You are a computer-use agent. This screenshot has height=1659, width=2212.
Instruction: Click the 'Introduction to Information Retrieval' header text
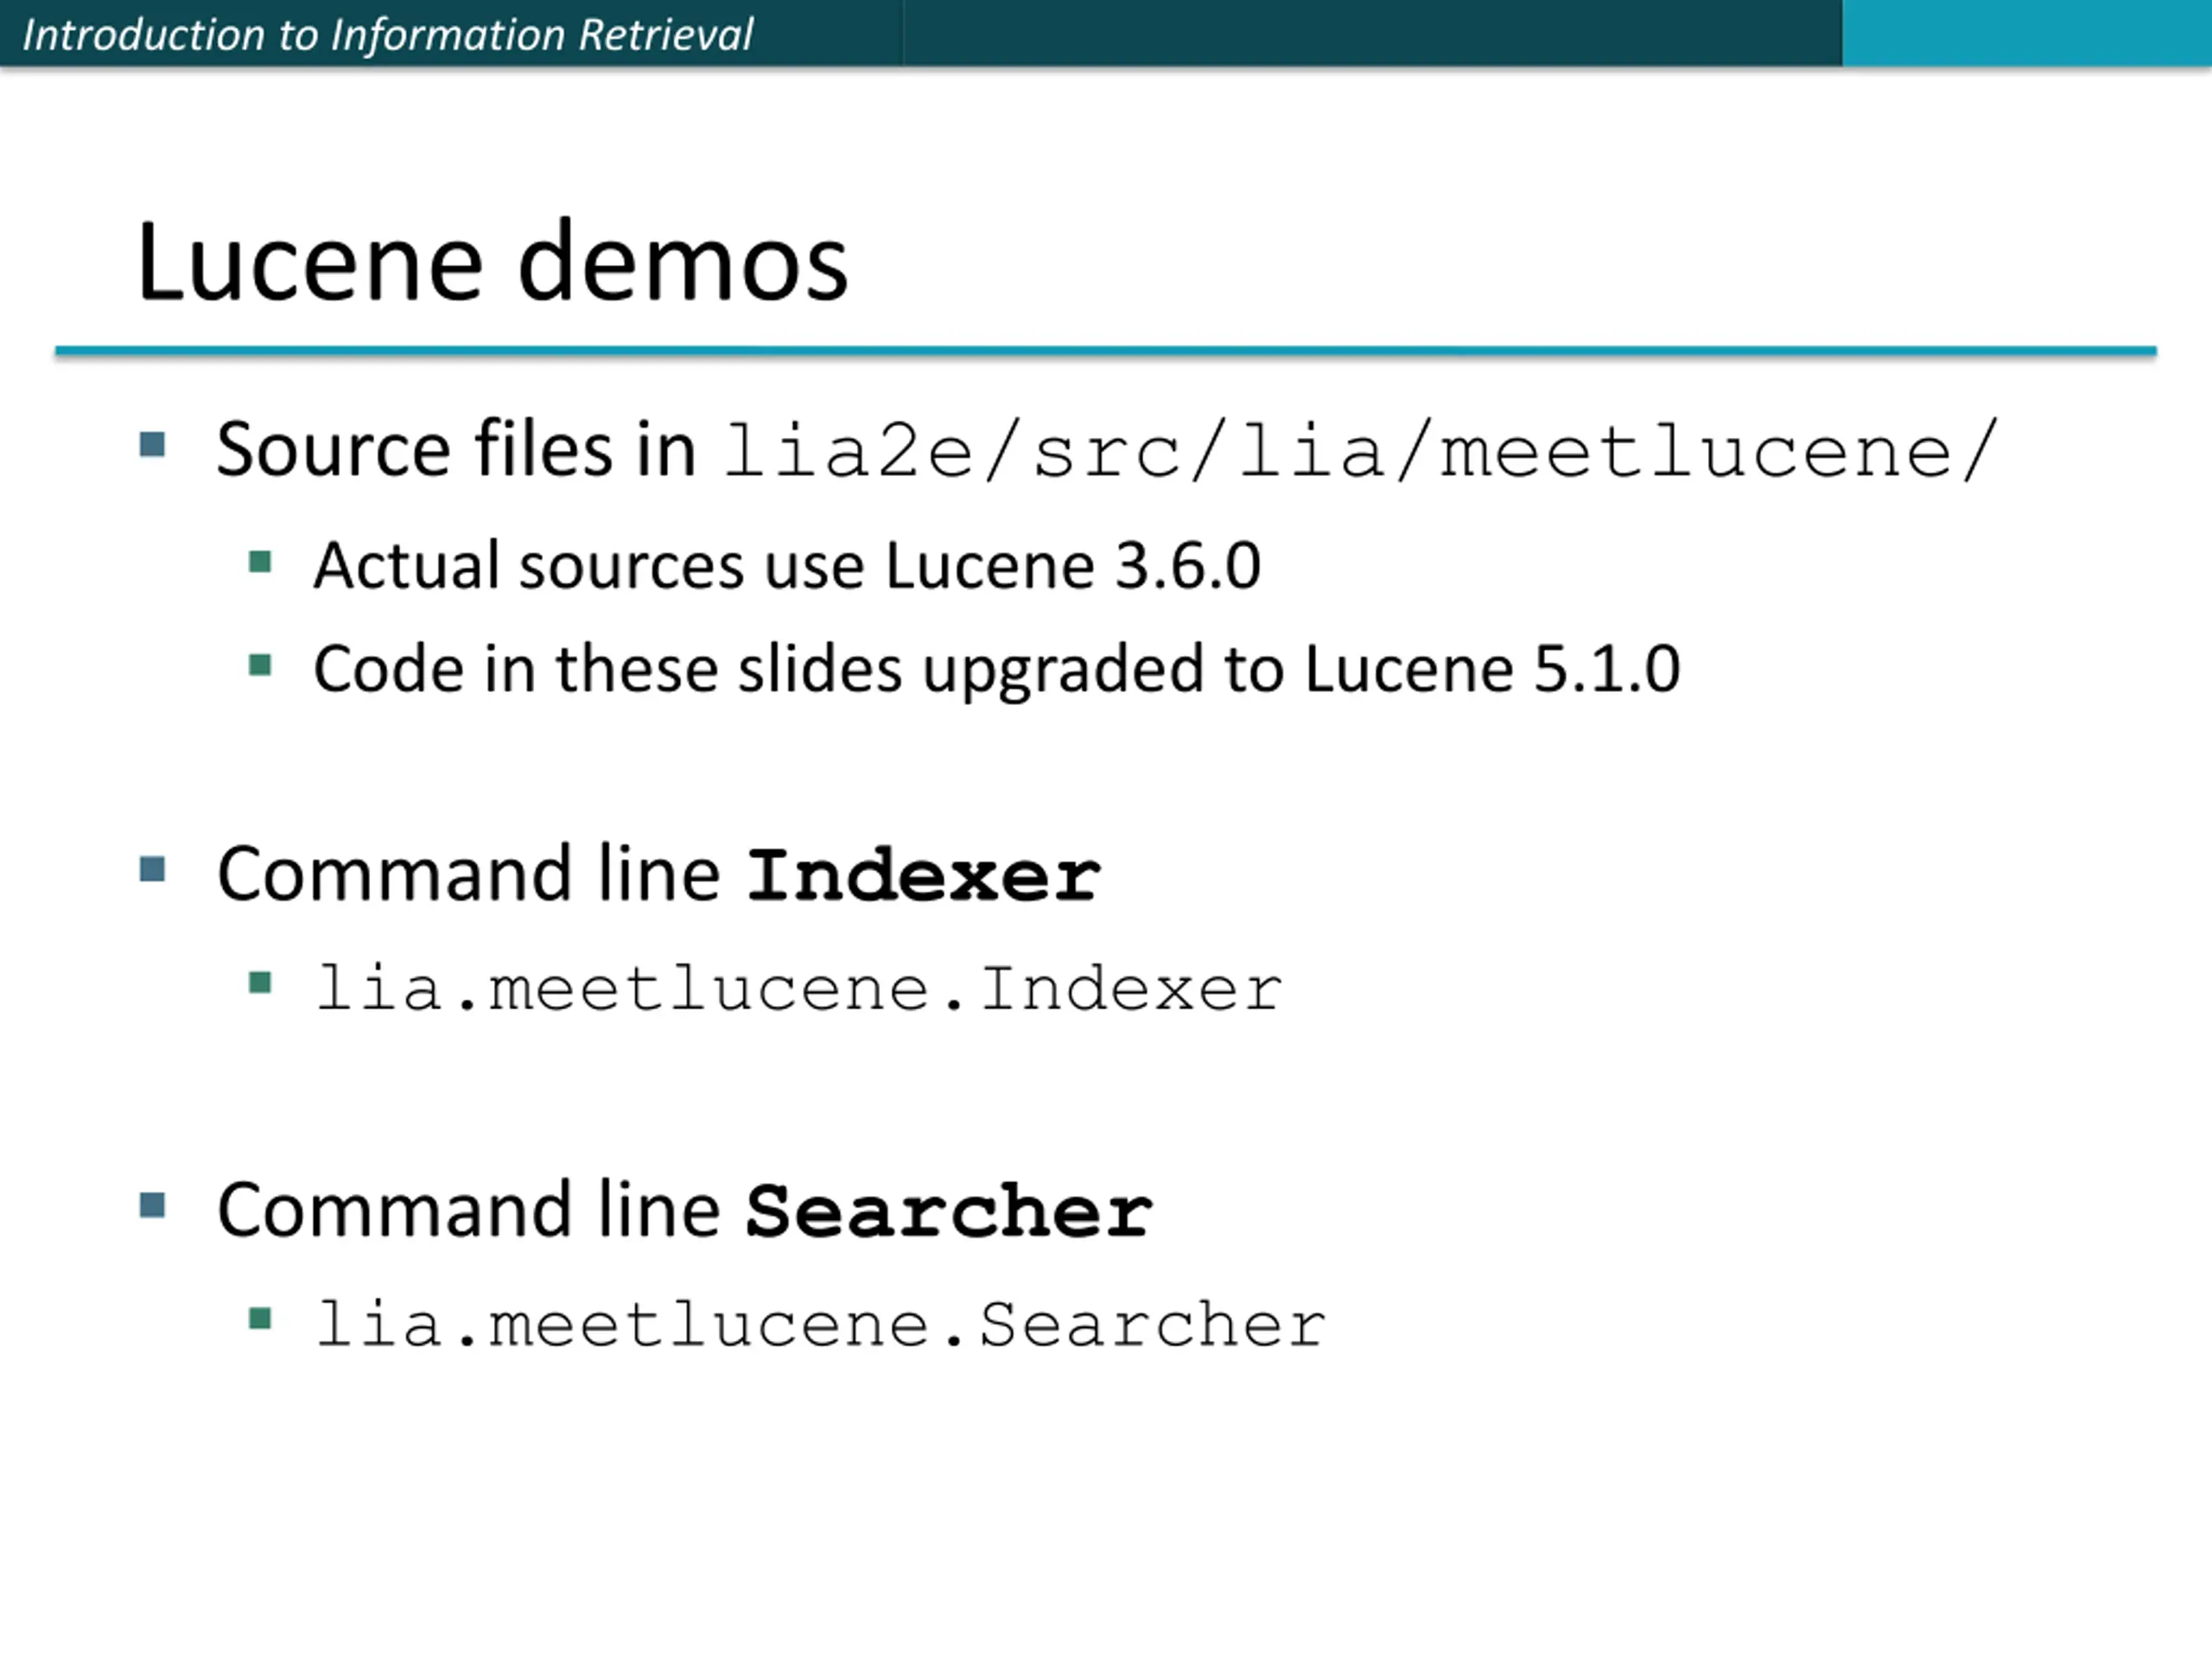tap(387, 35)
